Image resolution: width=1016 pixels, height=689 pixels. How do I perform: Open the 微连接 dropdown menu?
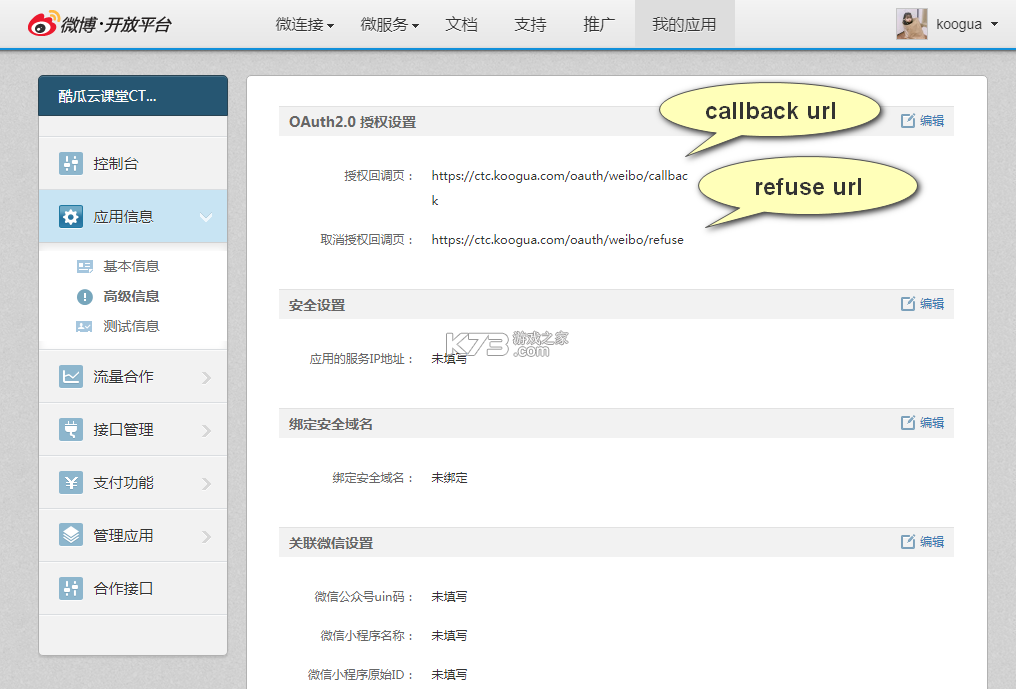pyautogui.click(x=305, y=25)
